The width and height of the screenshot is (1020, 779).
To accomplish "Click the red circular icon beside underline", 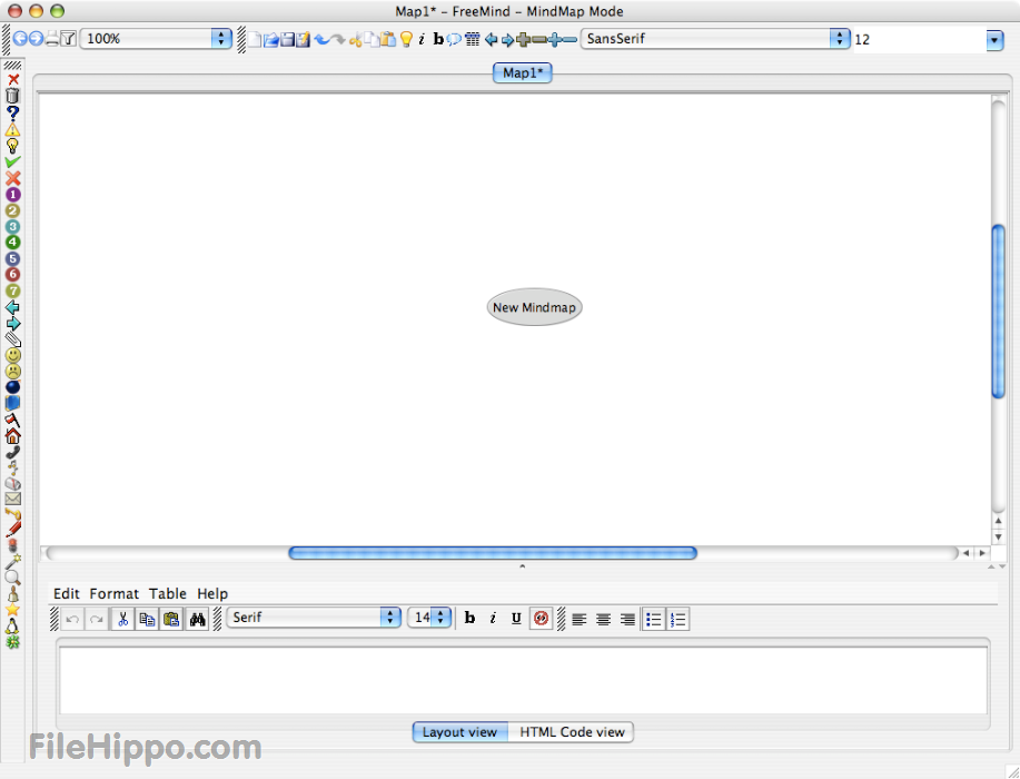I will click(x=541, y=618).
